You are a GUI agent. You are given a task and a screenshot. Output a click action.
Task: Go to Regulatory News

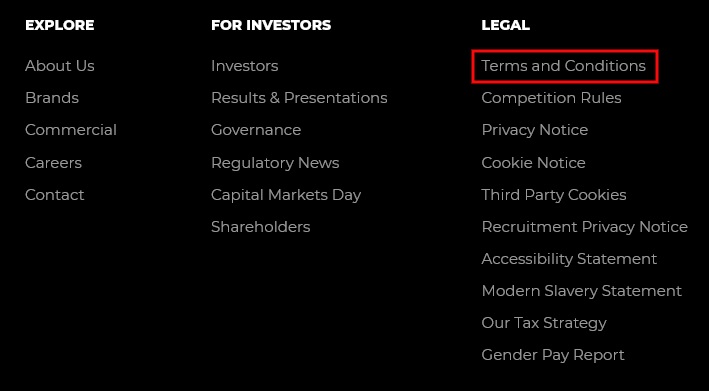(275, 163)
